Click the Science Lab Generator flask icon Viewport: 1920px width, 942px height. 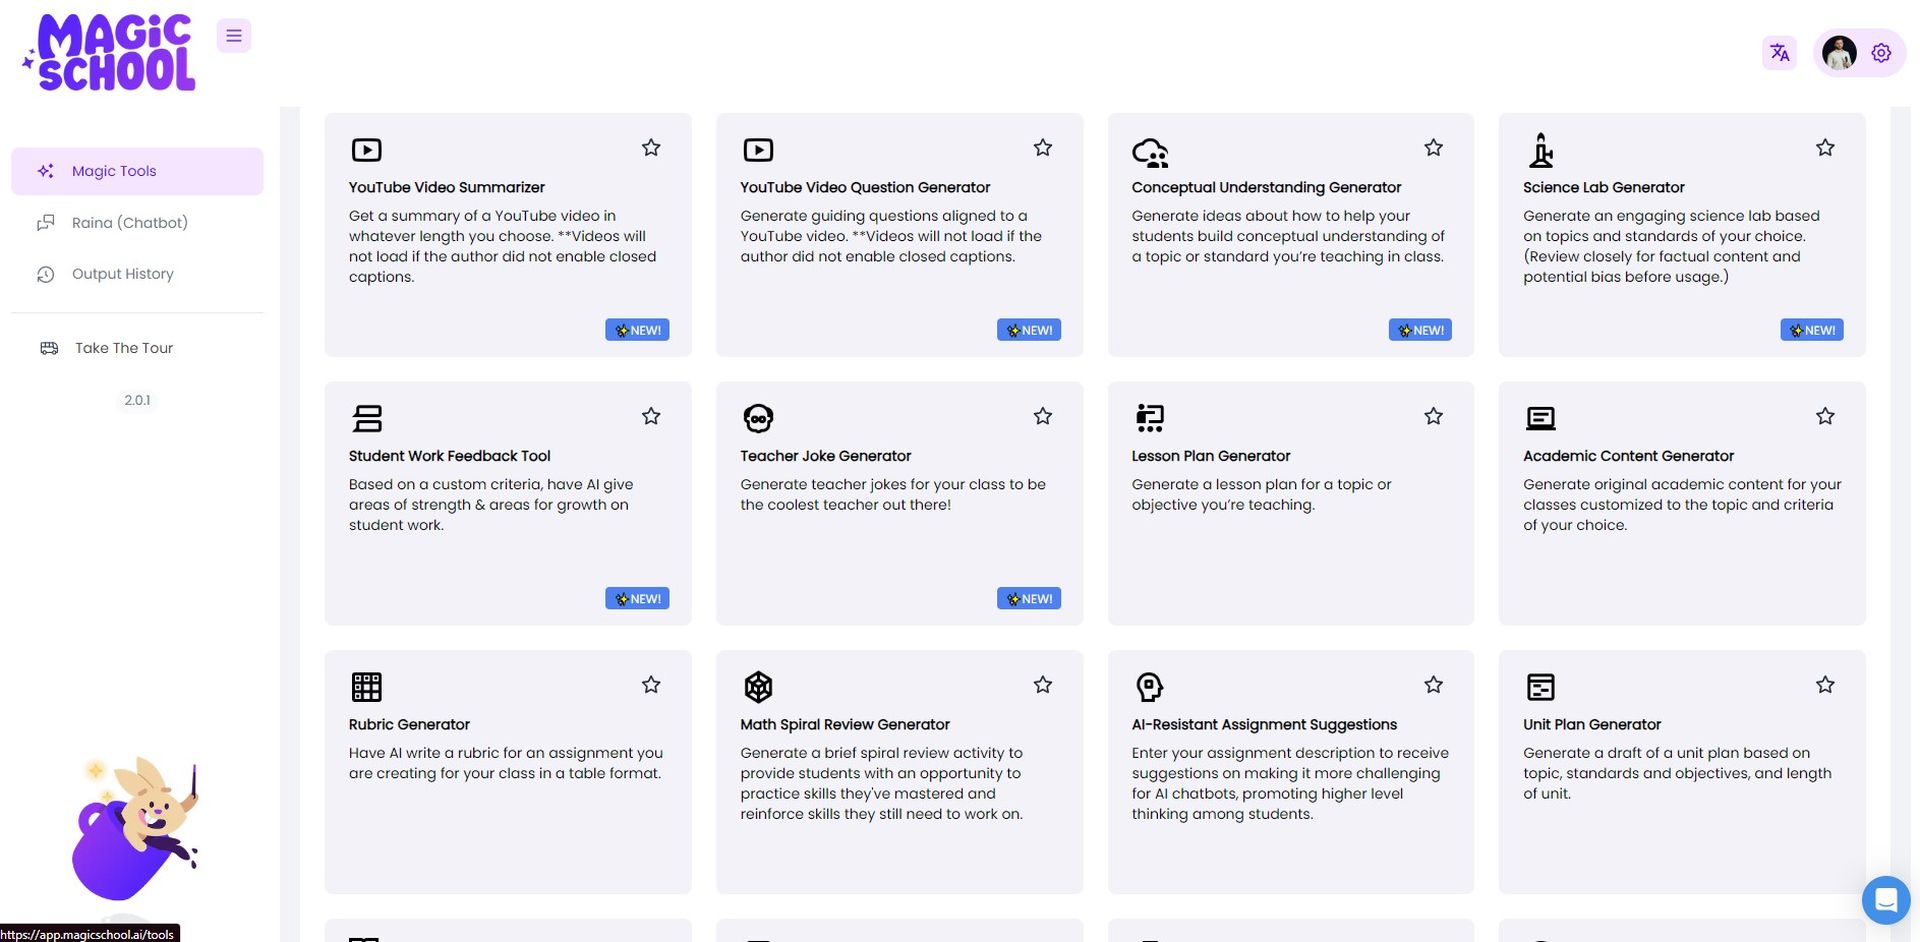click(x=1541, y=150)
